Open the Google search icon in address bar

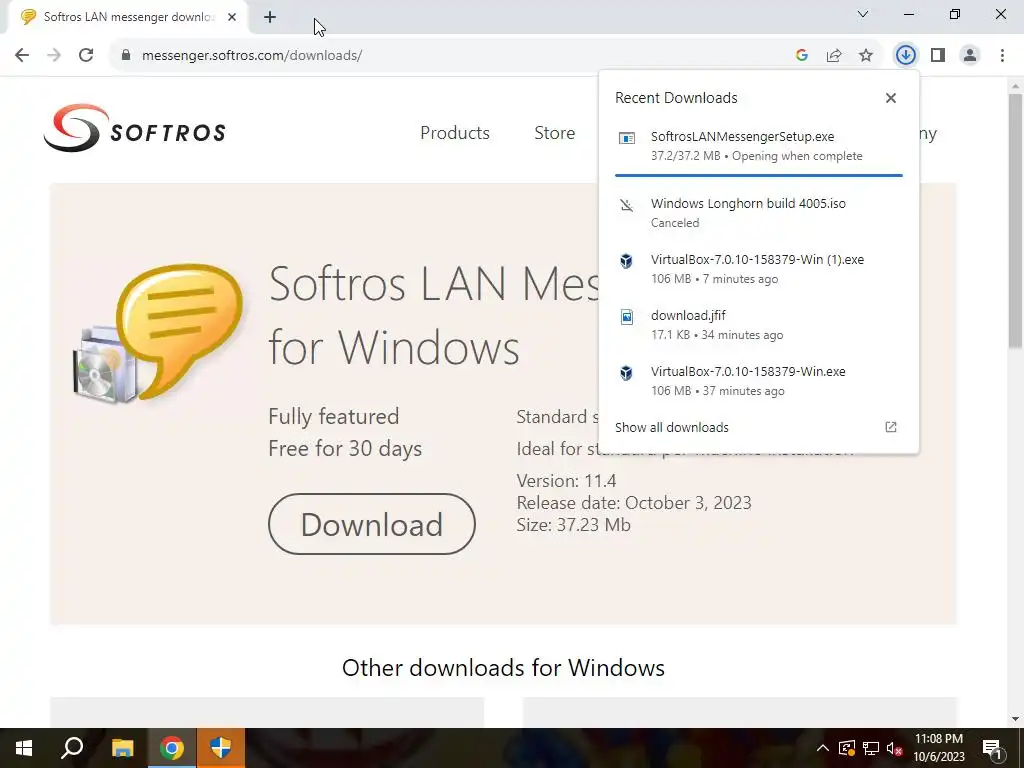pos(802,56)
